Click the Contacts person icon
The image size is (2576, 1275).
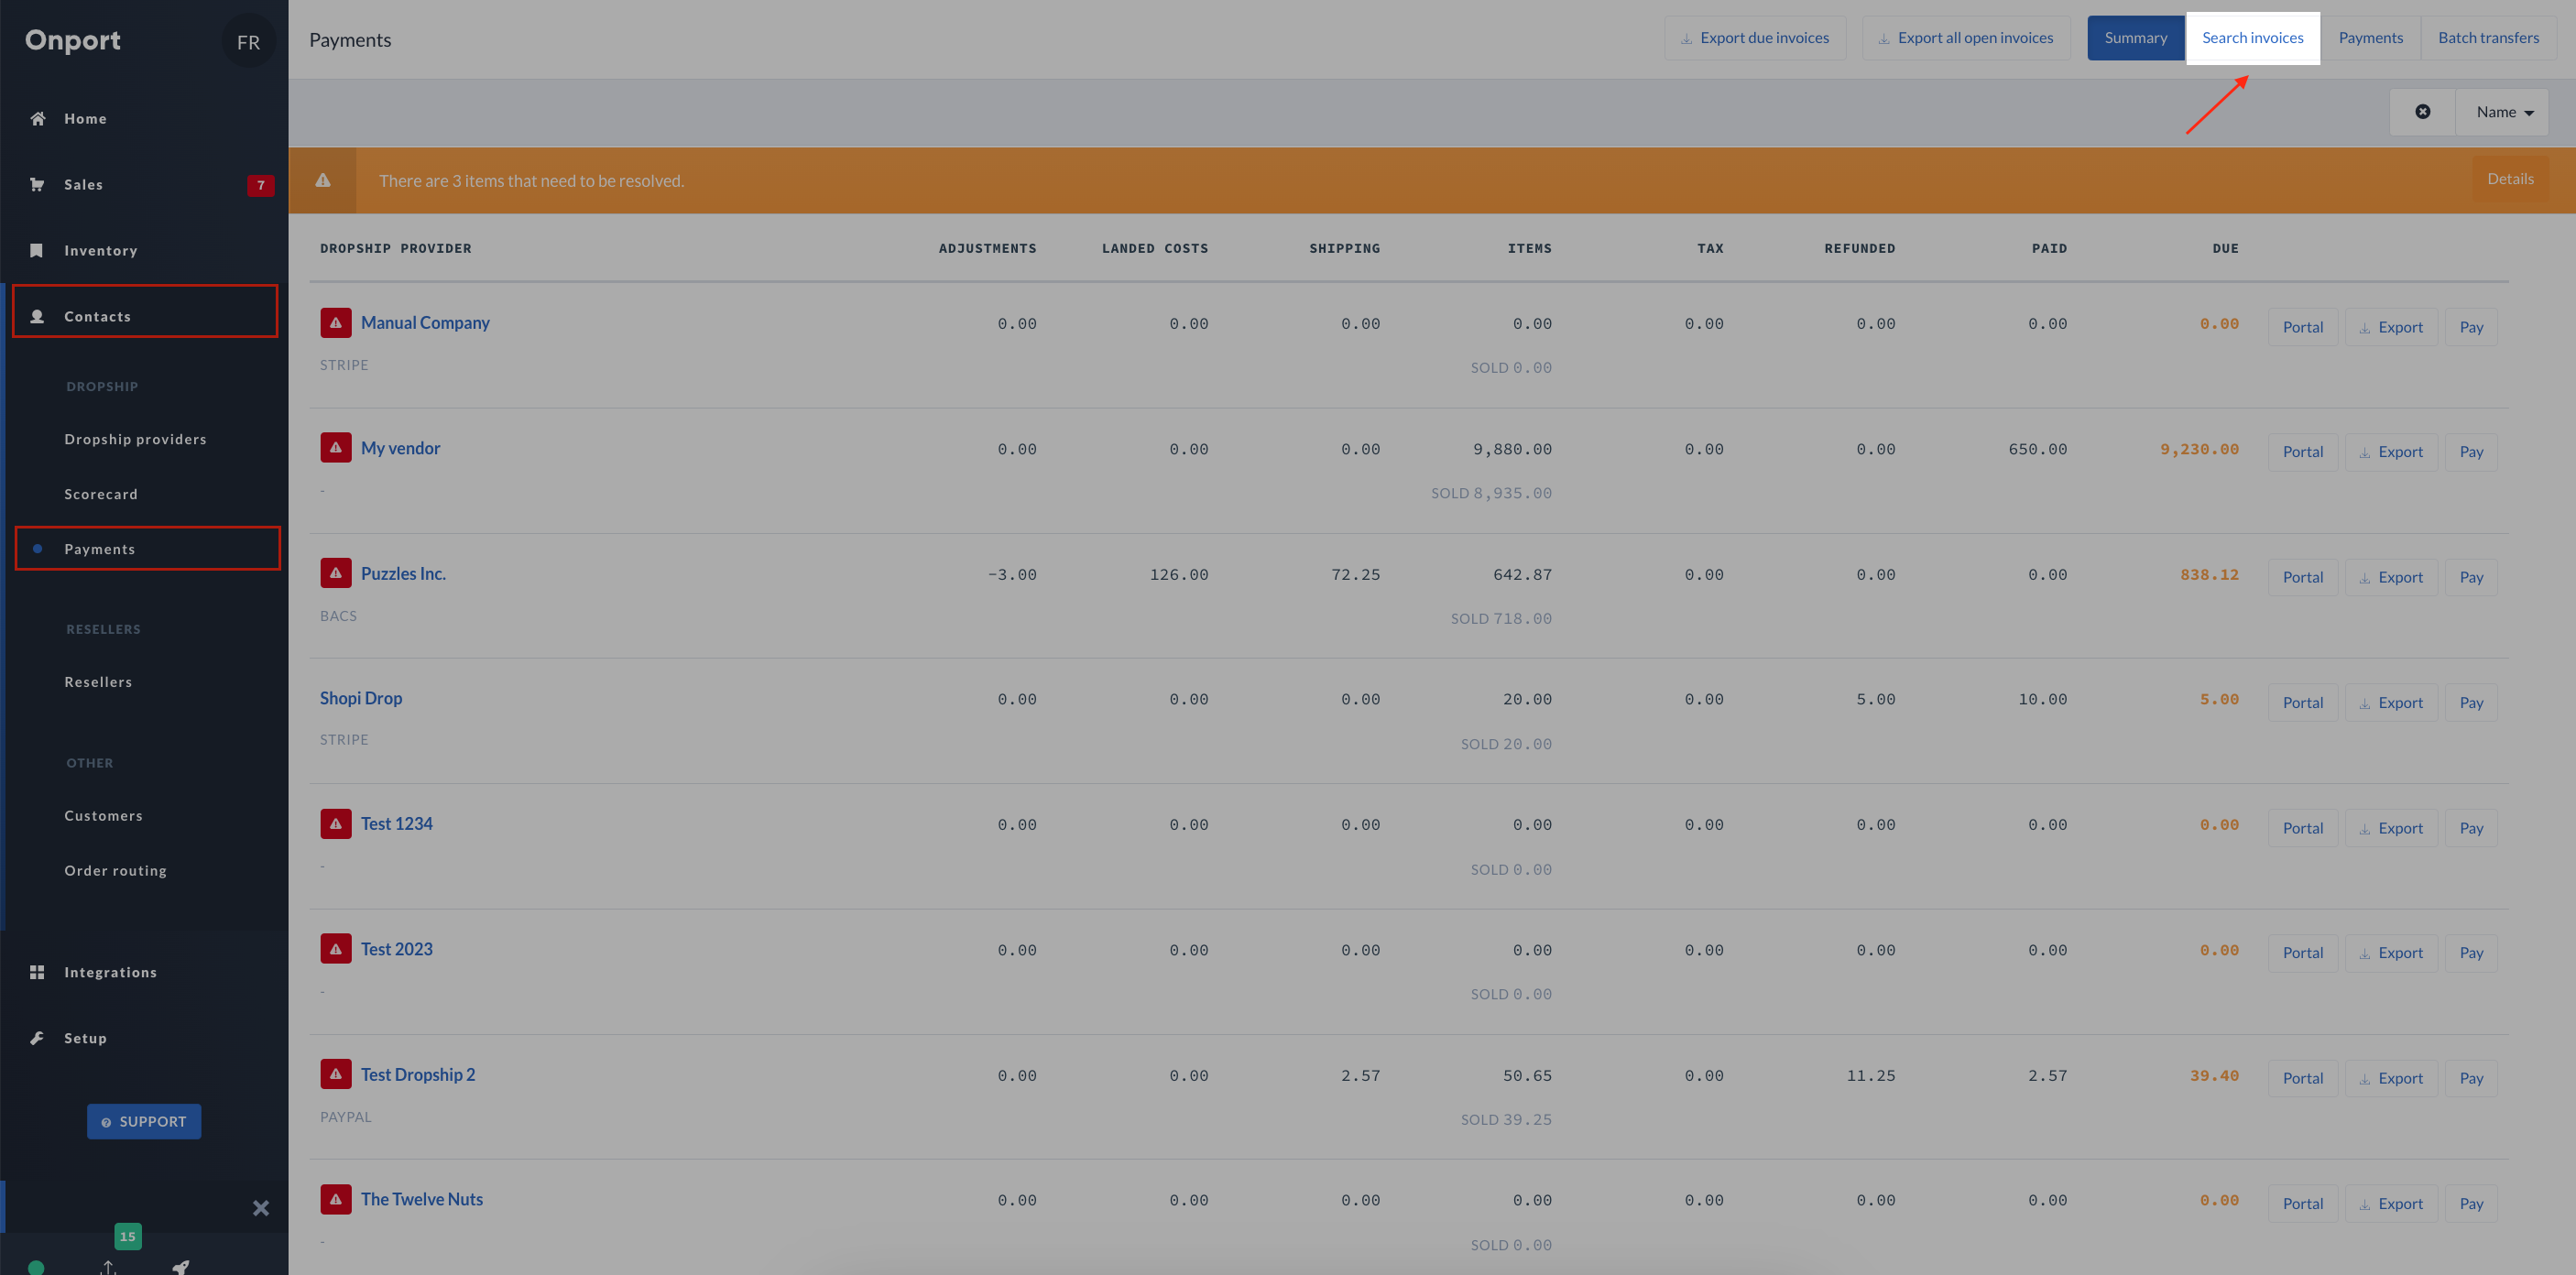click(37, 316)
